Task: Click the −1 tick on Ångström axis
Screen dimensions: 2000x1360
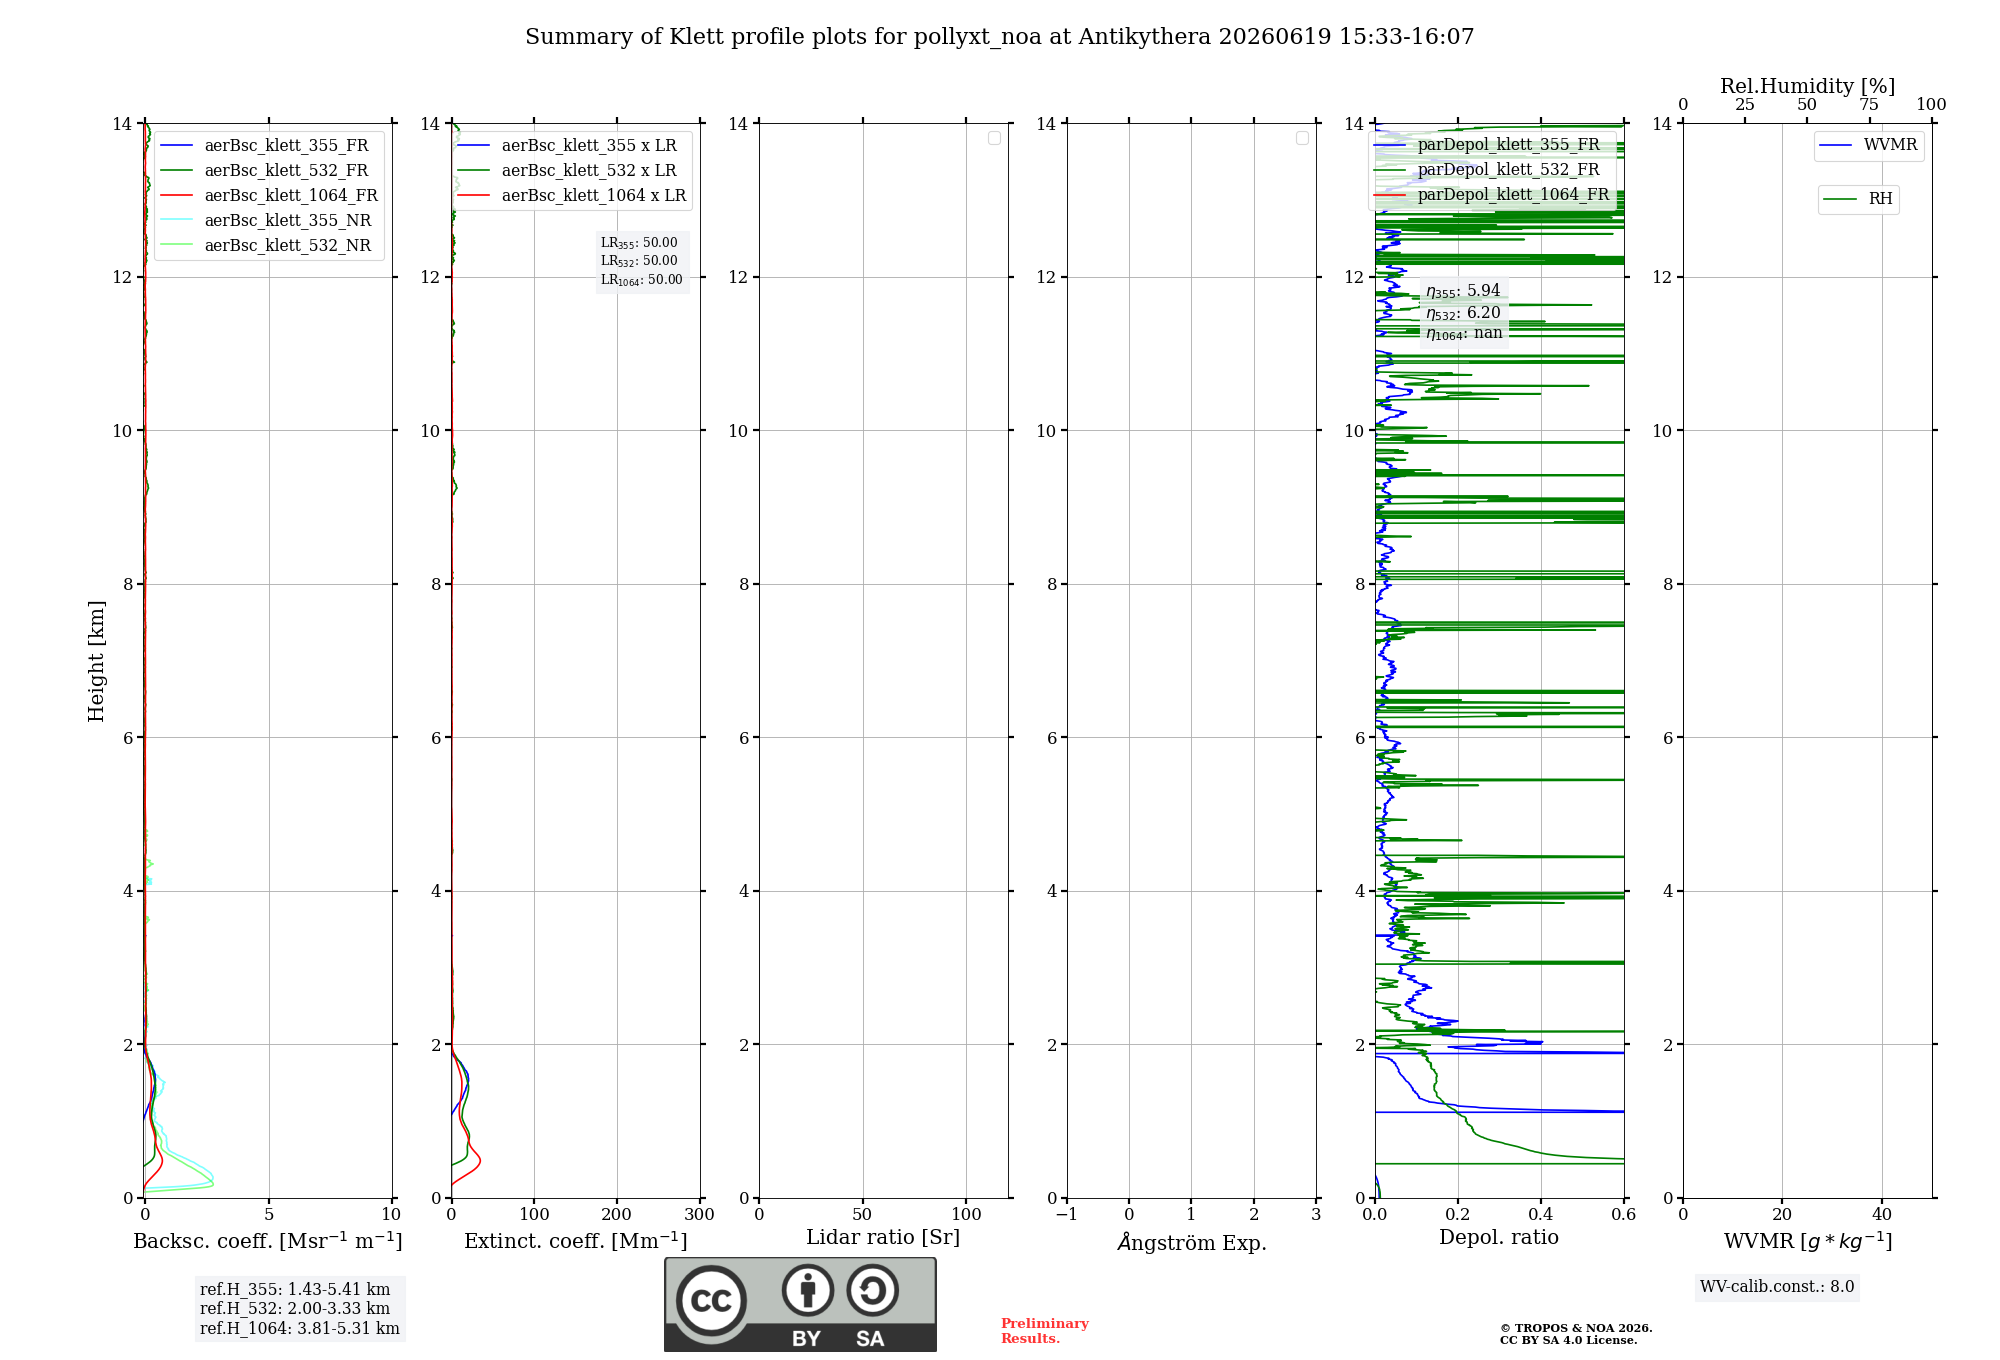Action: (1066, 1215)
